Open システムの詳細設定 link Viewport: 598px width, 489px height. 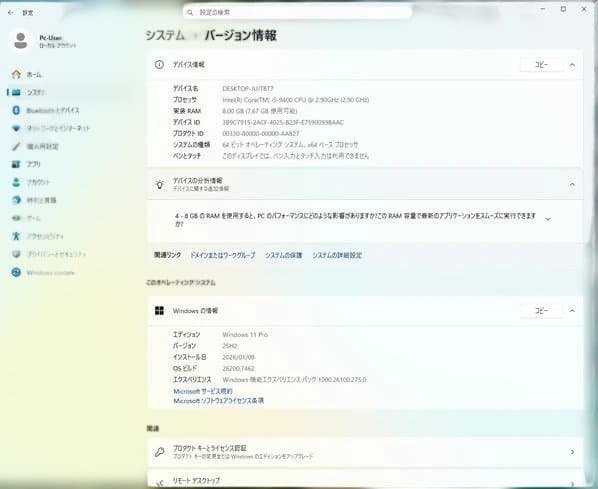point(337,255)
